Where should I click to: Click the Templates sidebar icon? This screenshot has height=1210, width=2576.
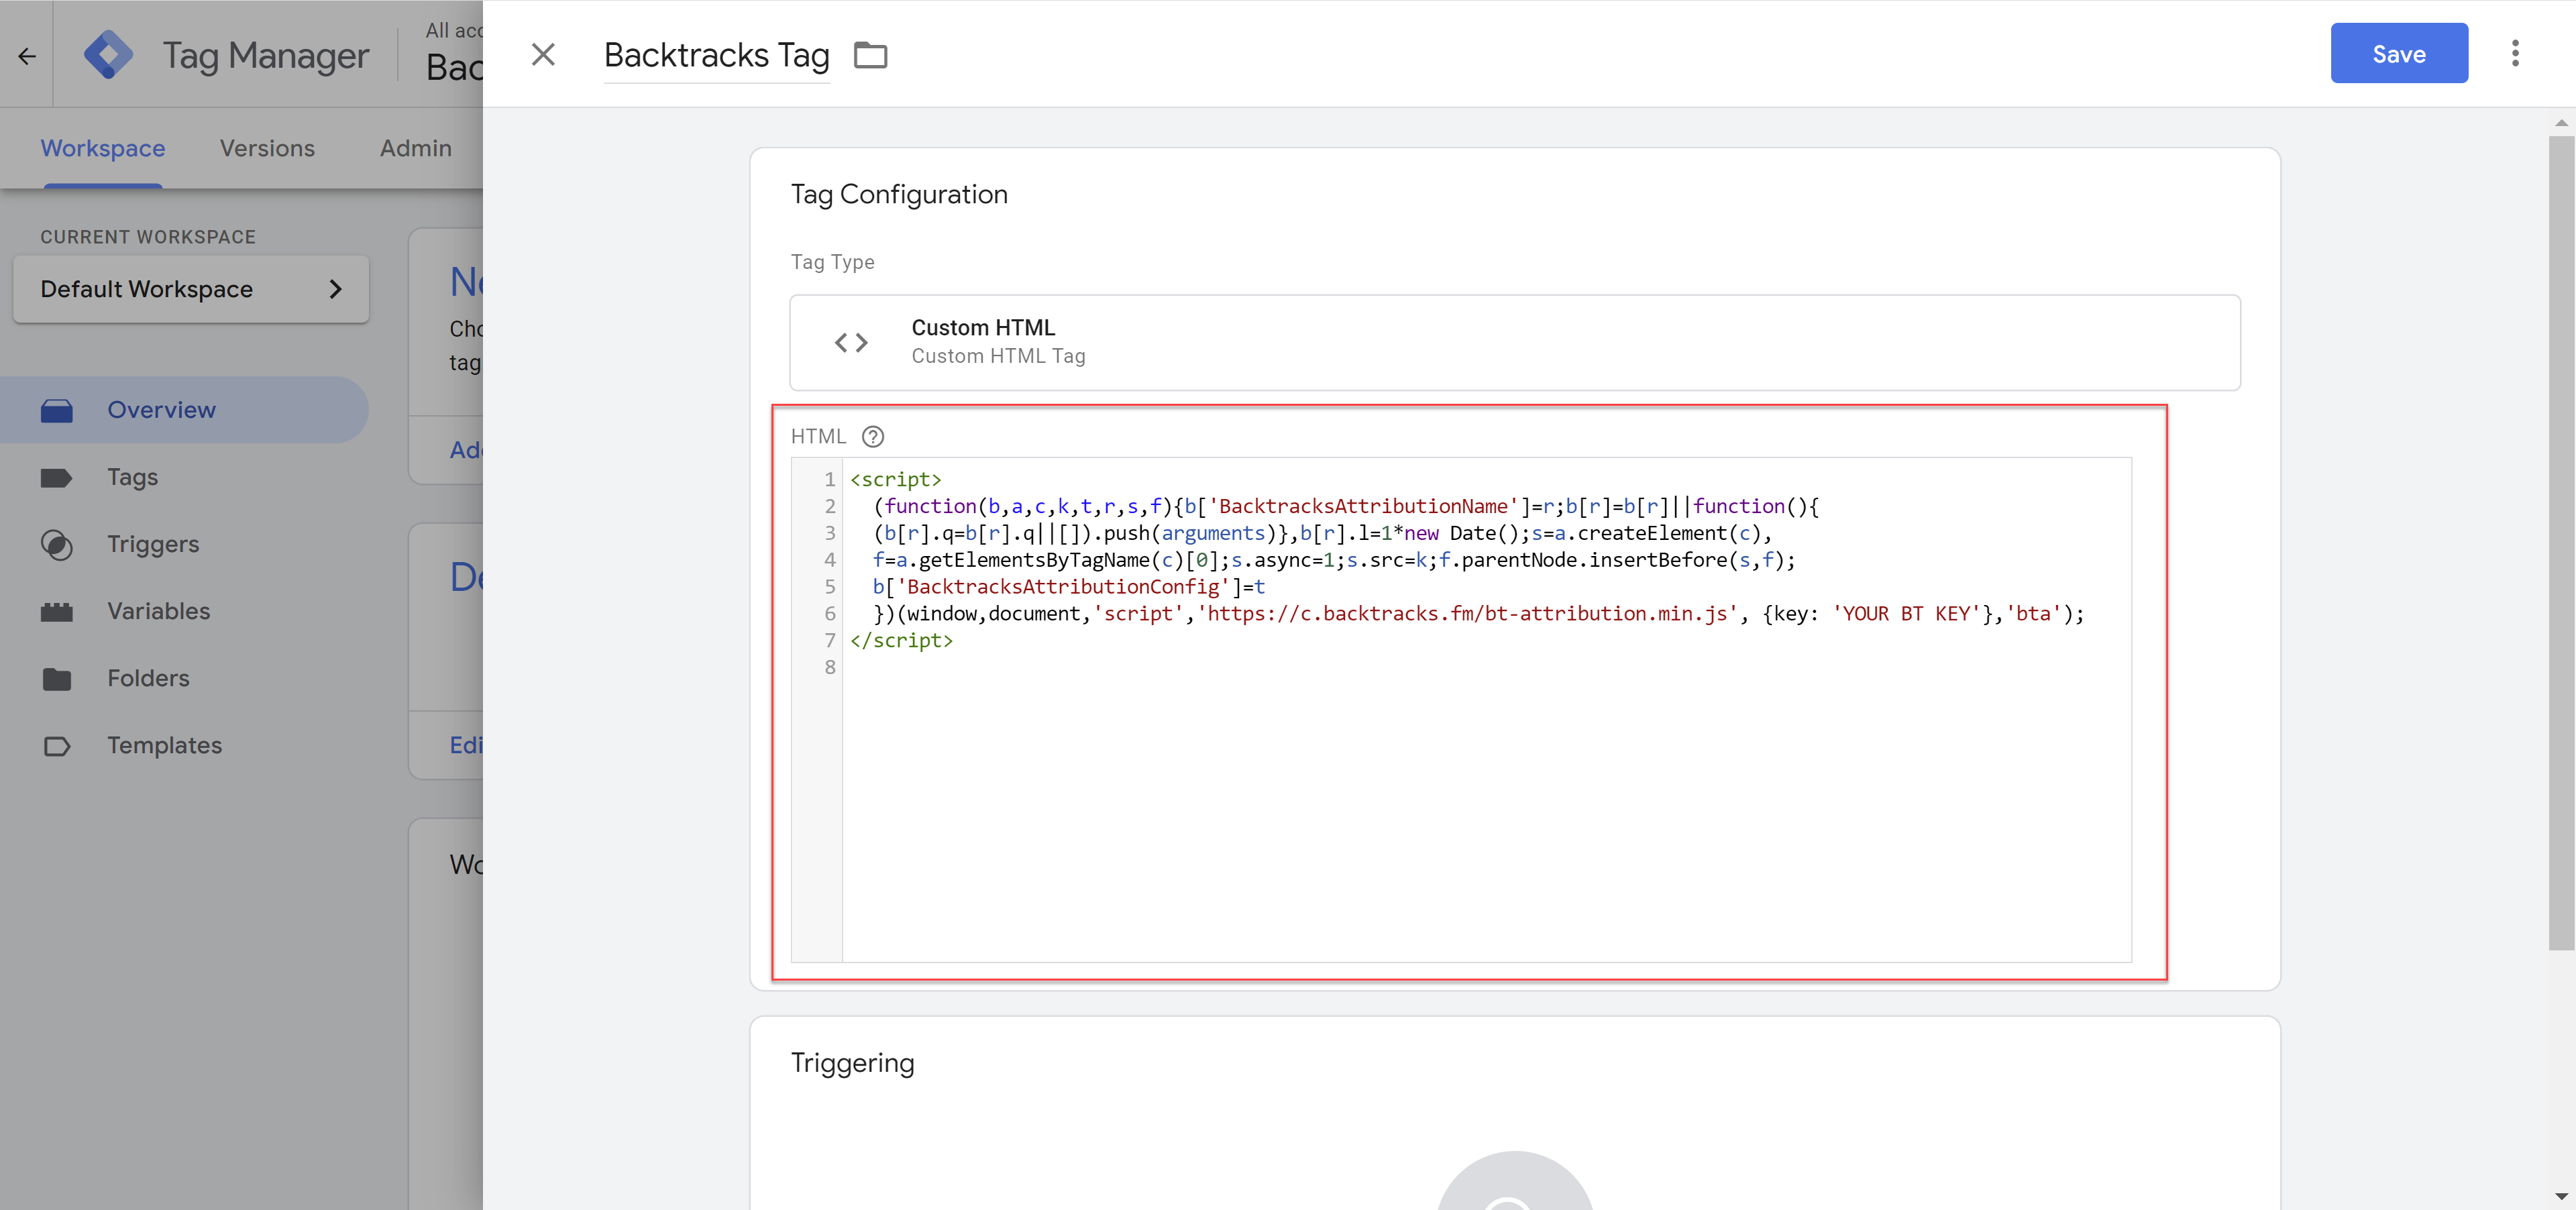point(58,745)
